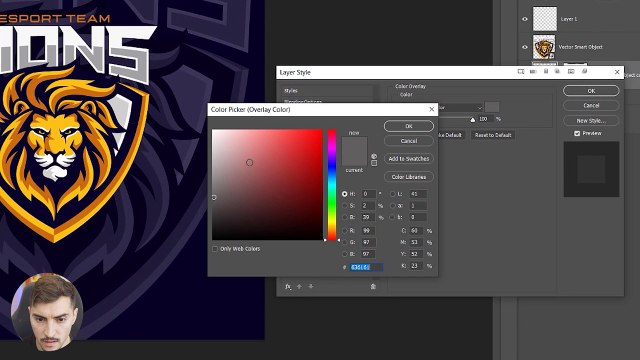Image resolution: width=640 pixels, height=360 pixels.
Task: Select the Vector Smart Object thumbnail
Action: (x=544, y=47)
